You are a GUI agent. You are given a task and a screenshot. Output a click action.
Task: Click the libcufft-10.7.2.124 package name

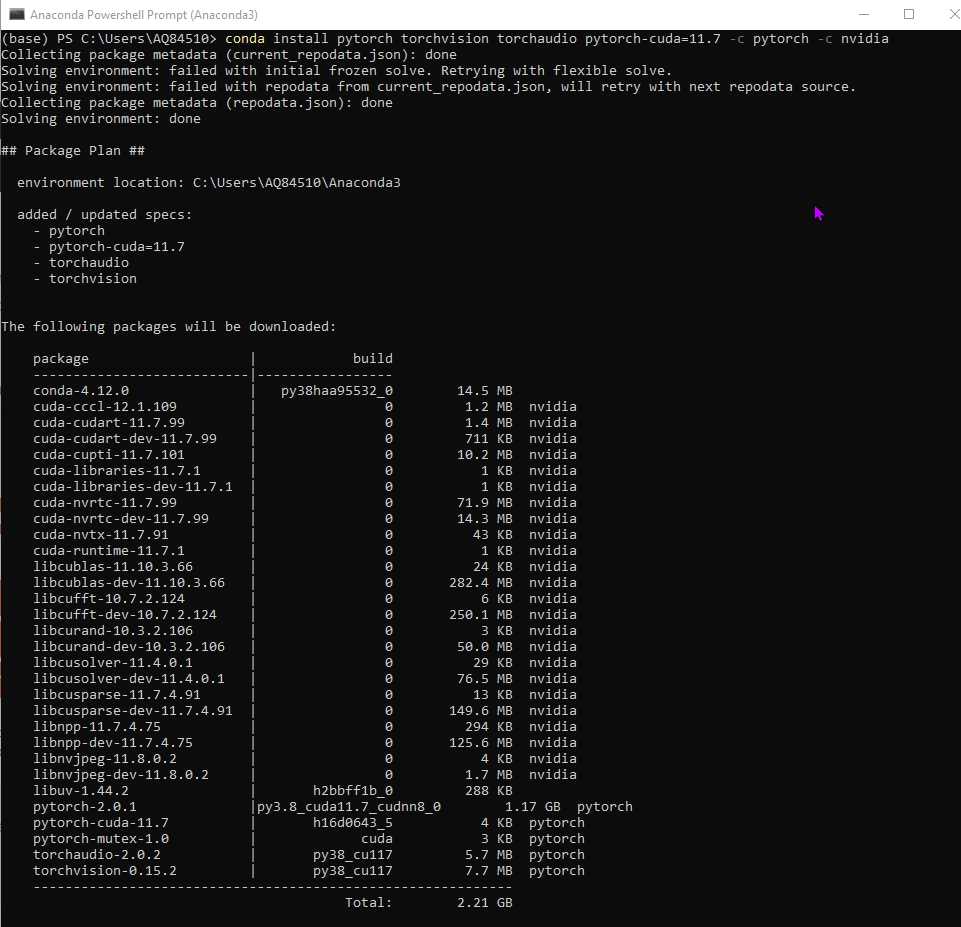pos(108,598)
